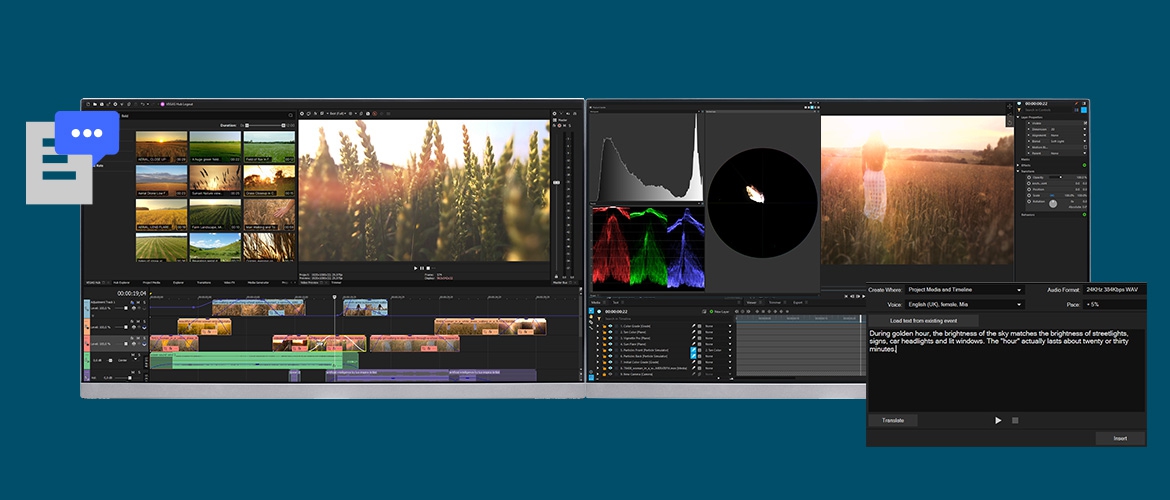
Task: Expand the Color Grade layer row
Action: click(598, 326)
